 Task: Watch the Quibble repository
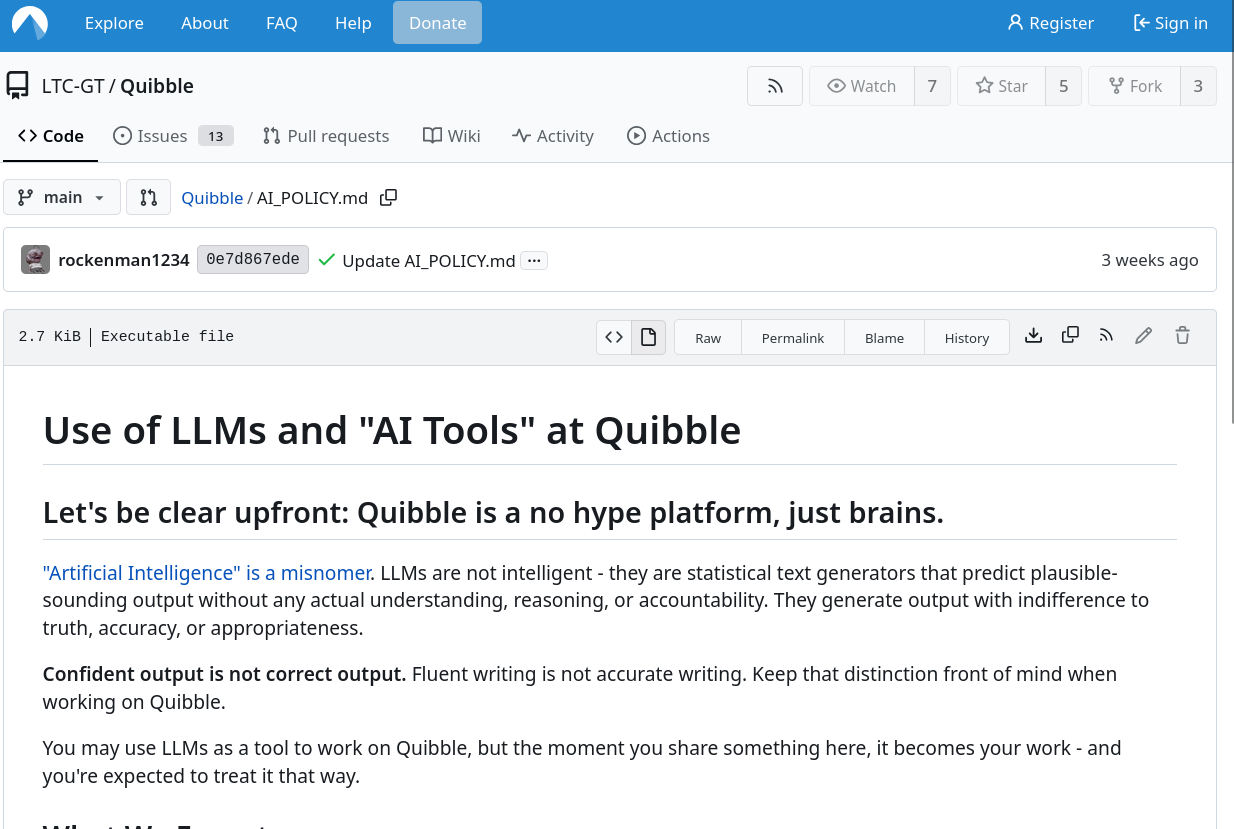(862, 86)
